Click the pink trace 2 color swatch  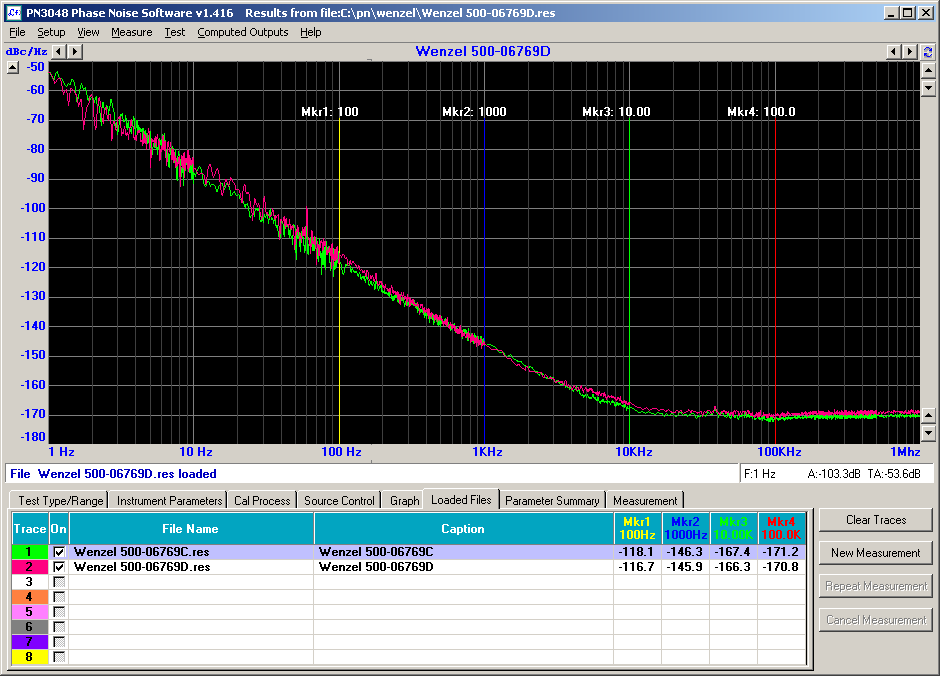(x=29, y=567)
